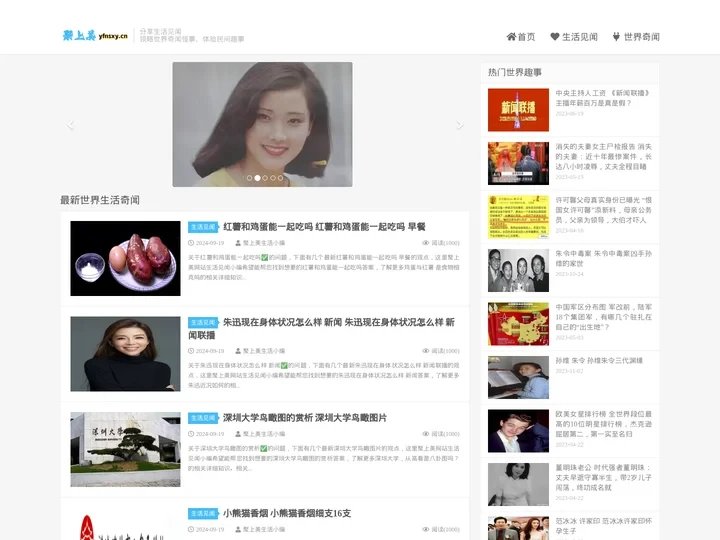Viewport: 720px width, 540px height.
Task: Click 生活见闻 tag on 小熊猫香烟 article
Action: click(203, 513)
